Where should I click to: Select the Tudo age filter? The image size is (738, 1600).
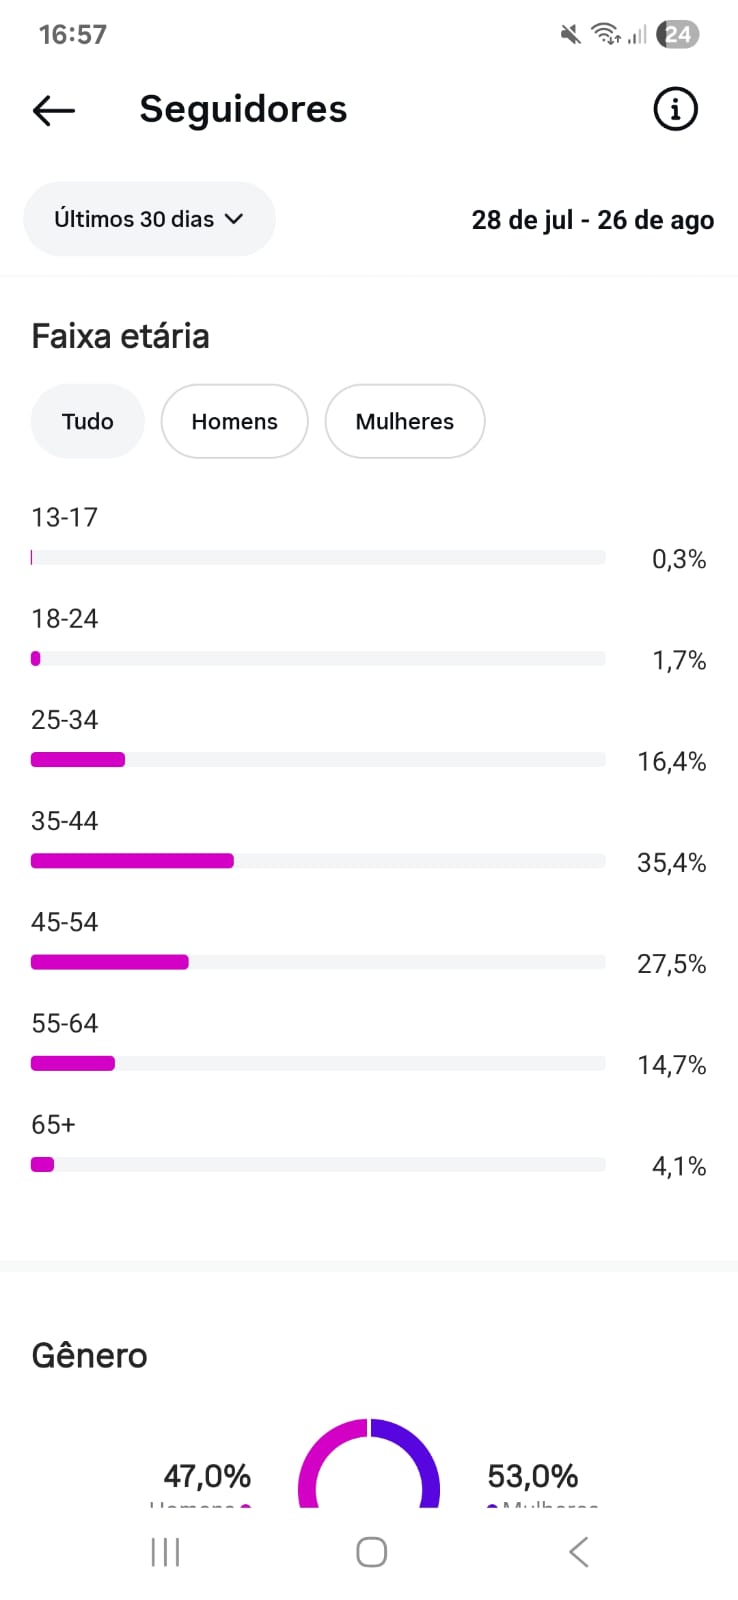[x=88, y=421]
